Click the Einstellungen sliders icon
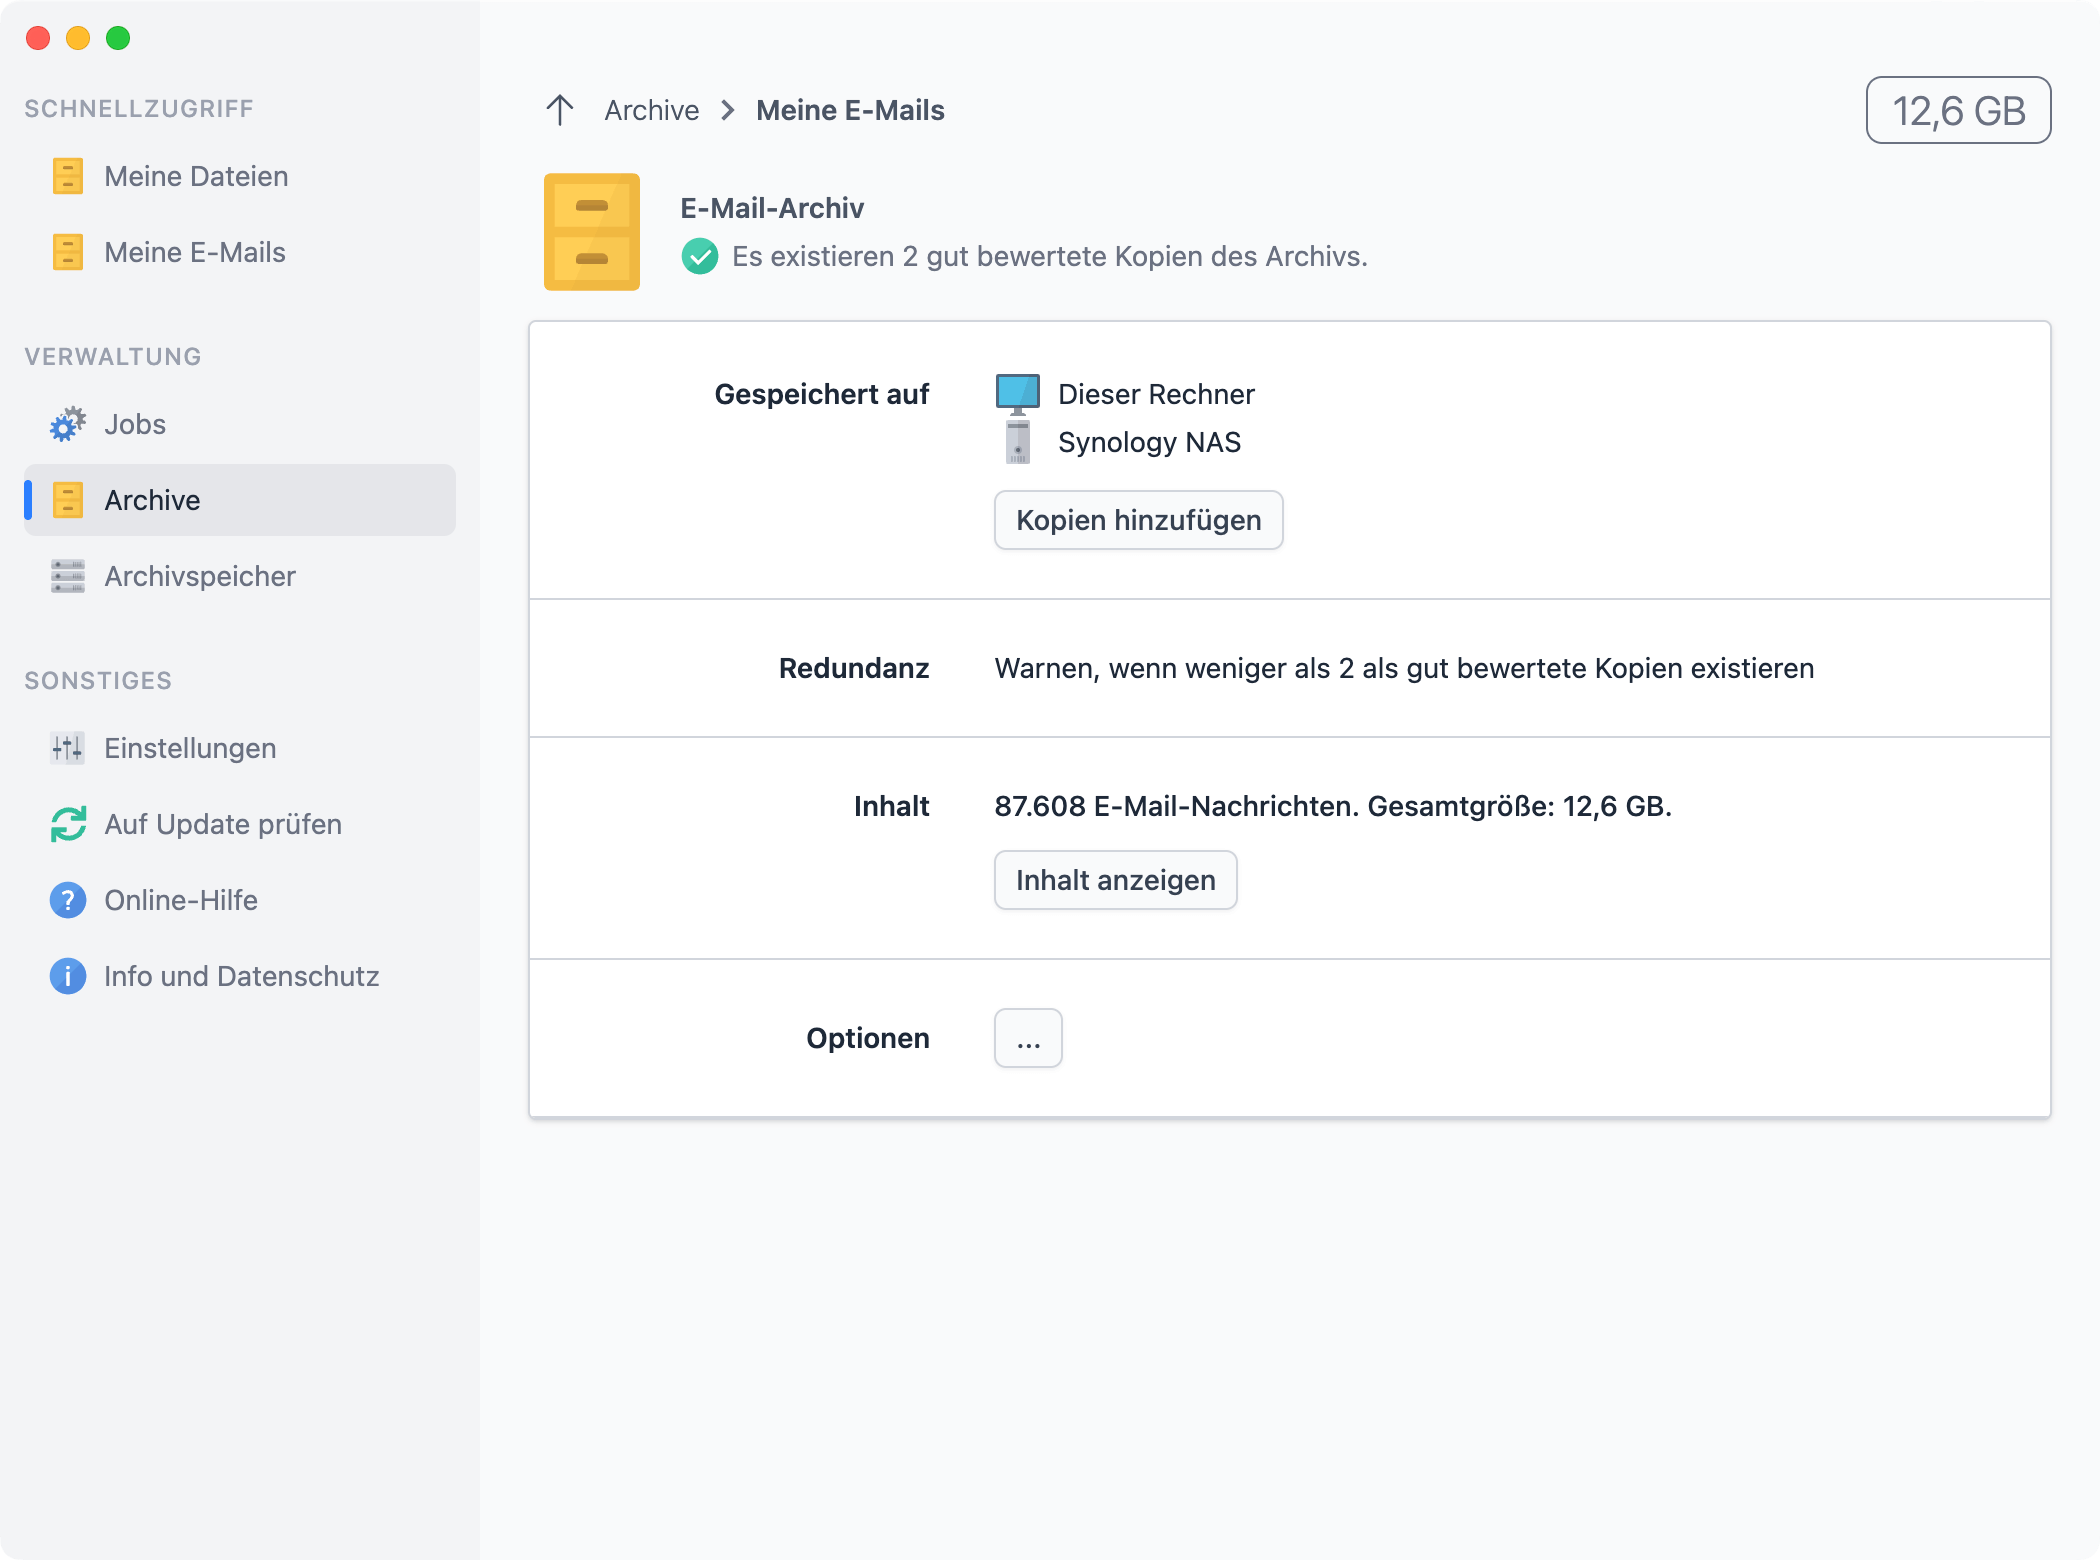Viewport: 2100px width, 1560px height. point(67,748)
